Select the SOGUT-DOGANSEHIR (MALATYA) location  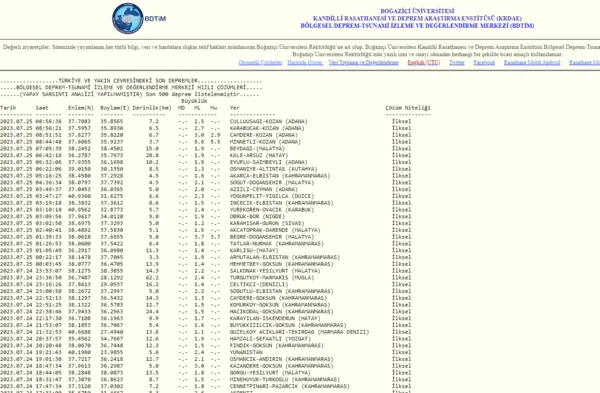(x=272, y=183)
